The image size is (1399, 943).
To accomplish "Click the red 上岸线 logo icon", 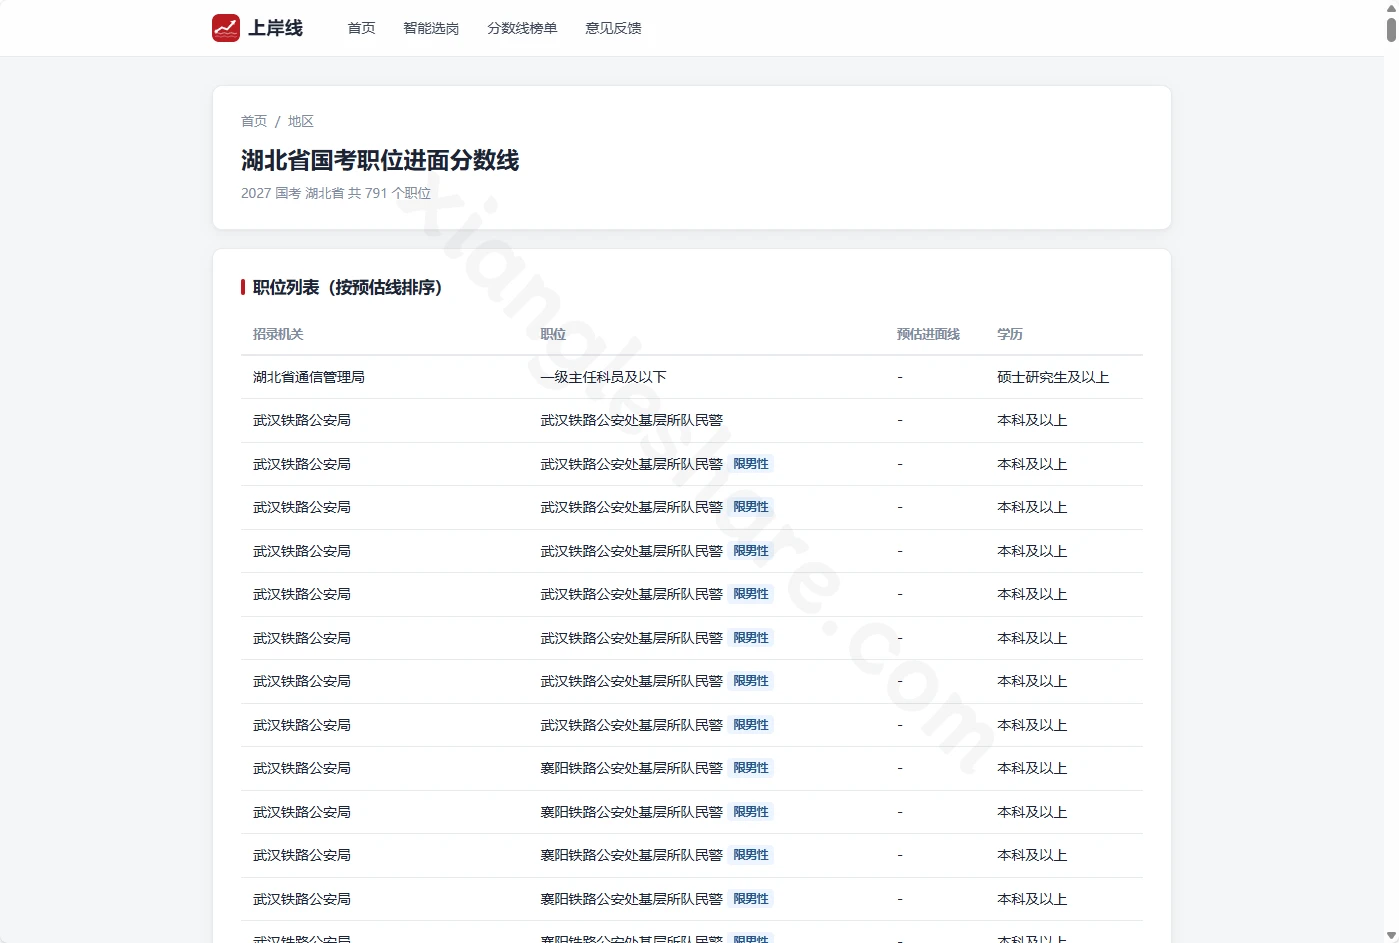I will click(x=226, y=28).
